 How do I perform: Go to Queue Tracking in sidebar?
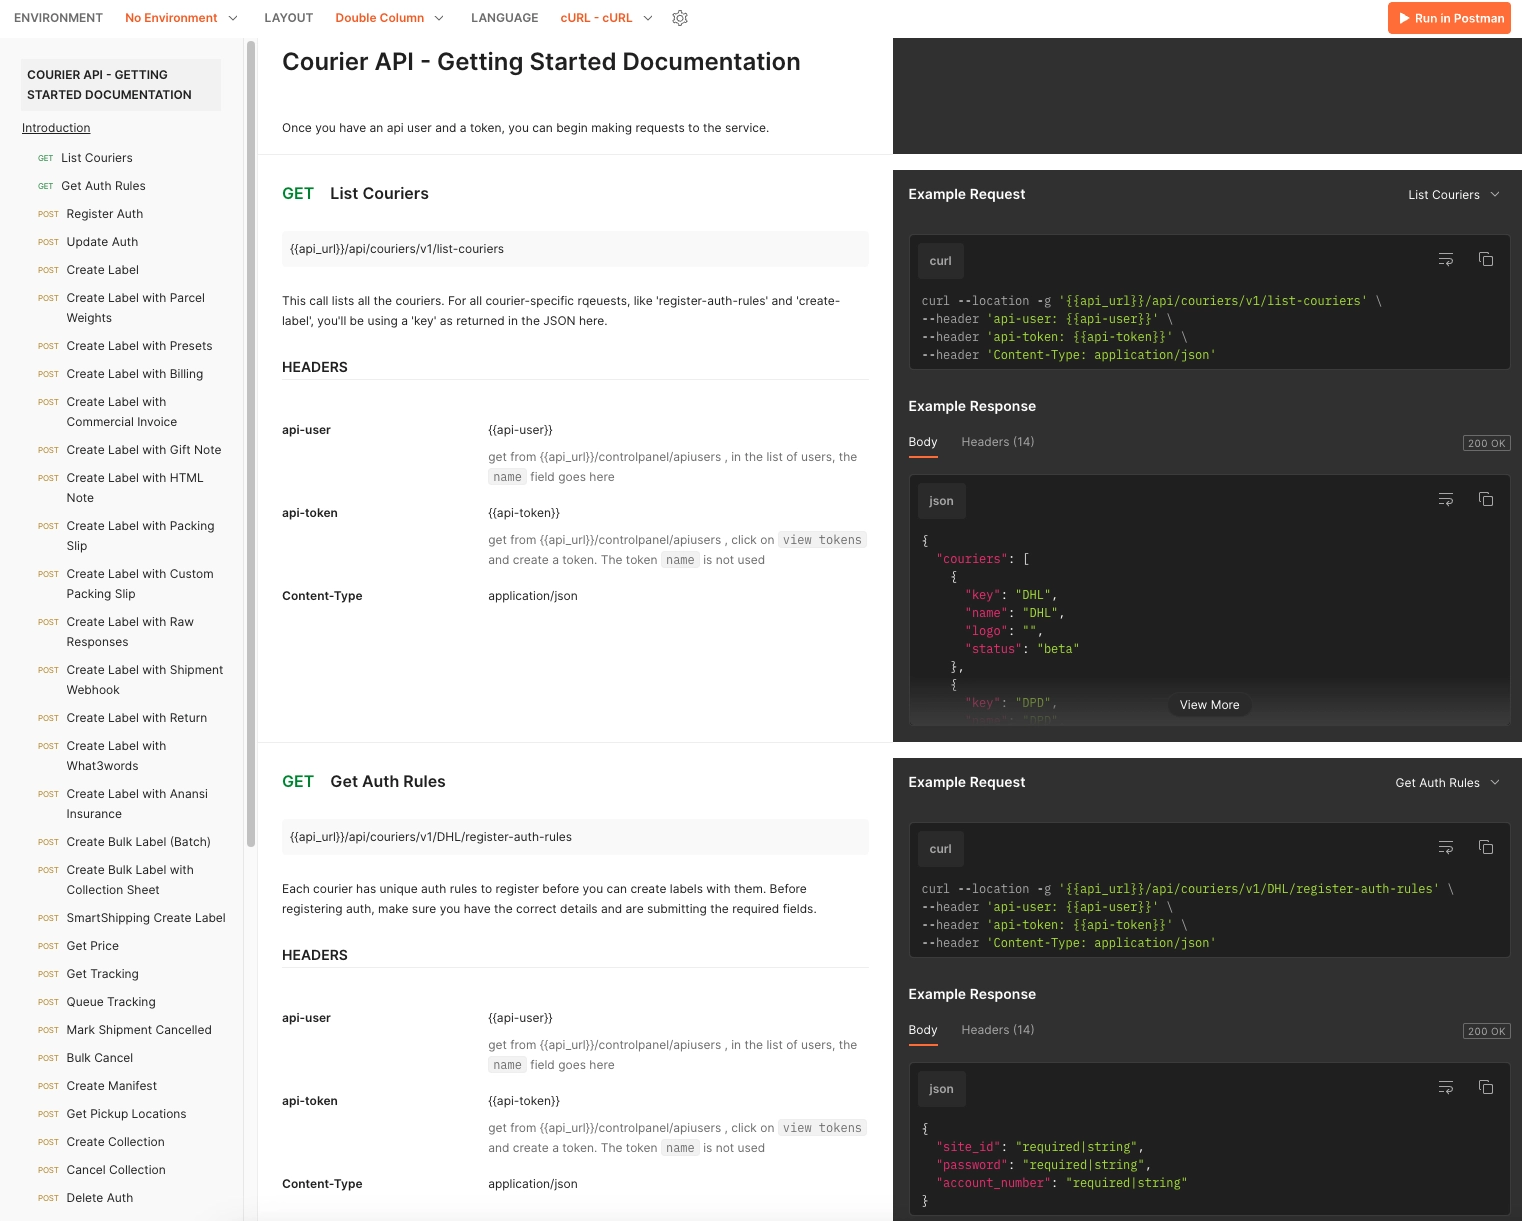(x=111, y=1002)
